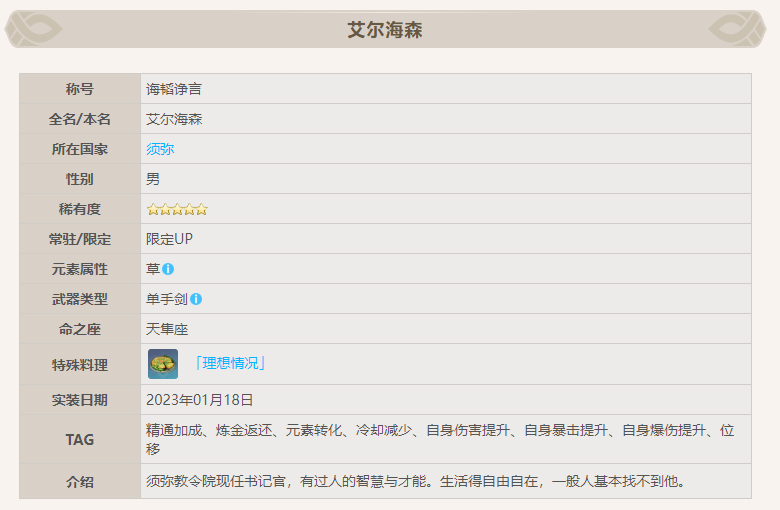Click the info icon beside 草 element
This screenshot has width=780, height=510.
(168, 269)
